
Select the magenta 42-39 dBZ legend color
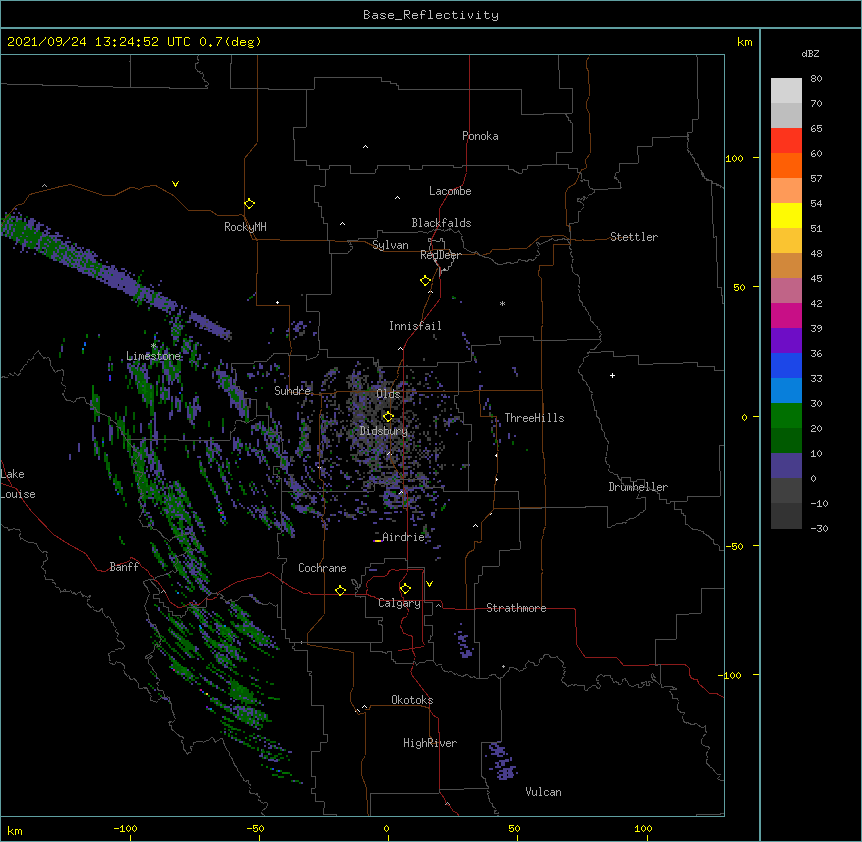click(x=786, y=315)
